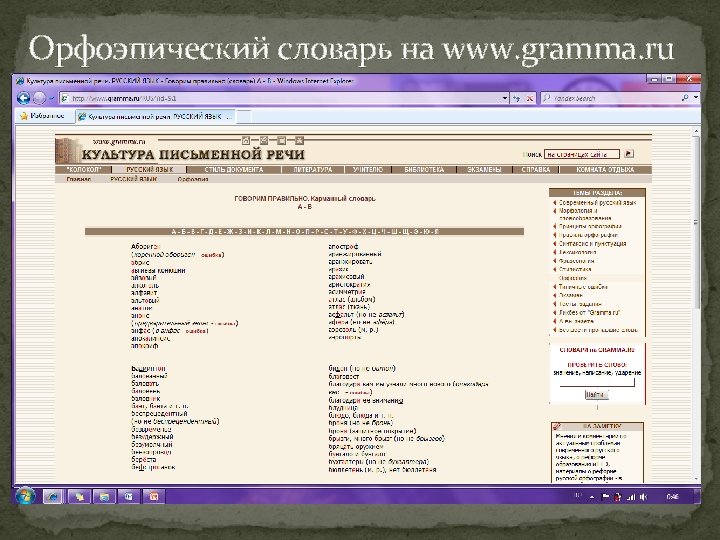
Task: Open sidebar link 'Современный русский язык'
Action: pos(597,202)
